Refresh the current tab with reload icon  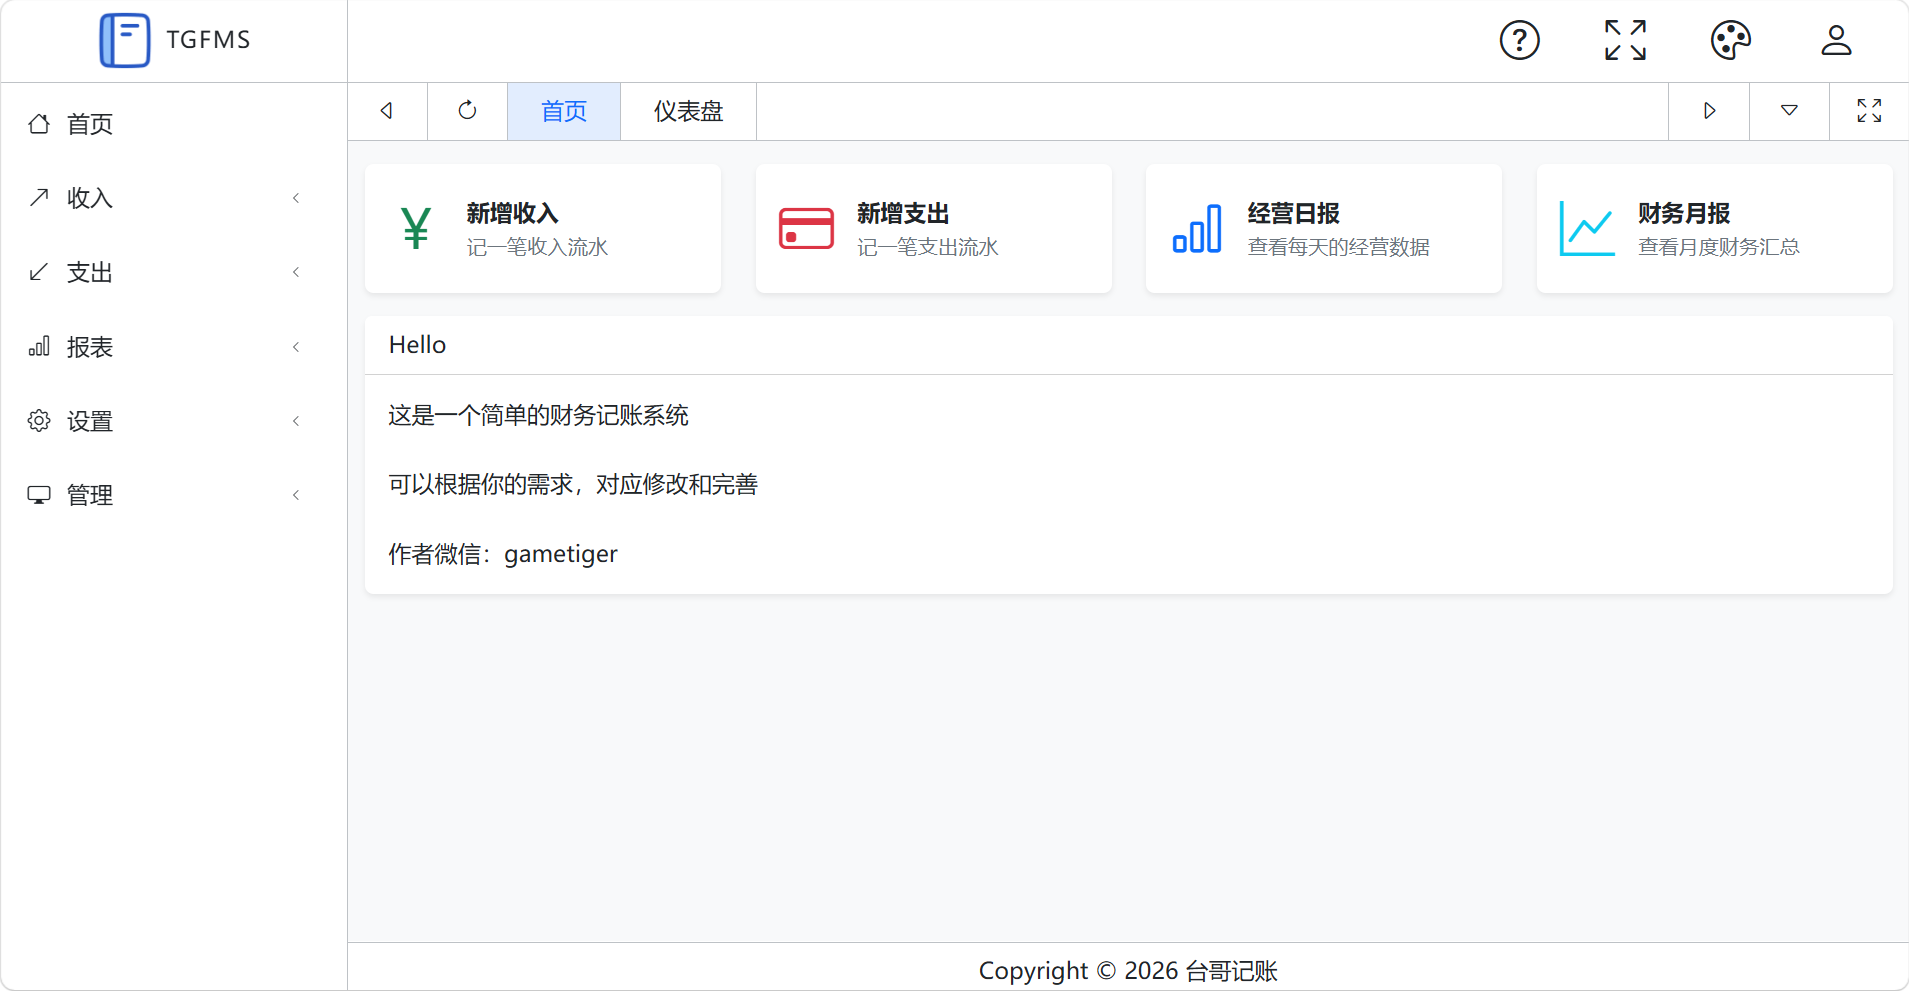tap(467, 111)
